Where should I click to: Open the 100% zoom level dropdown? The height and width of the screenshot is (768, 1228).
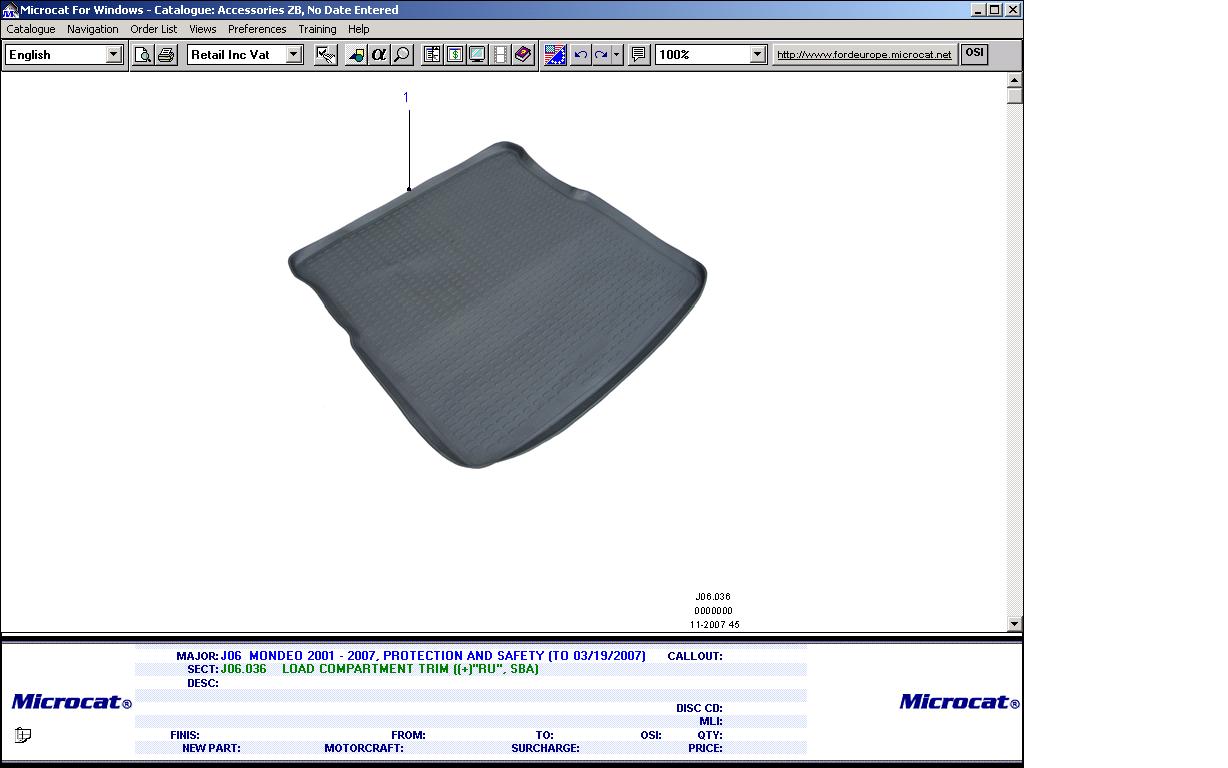click(x=757, y=55)
